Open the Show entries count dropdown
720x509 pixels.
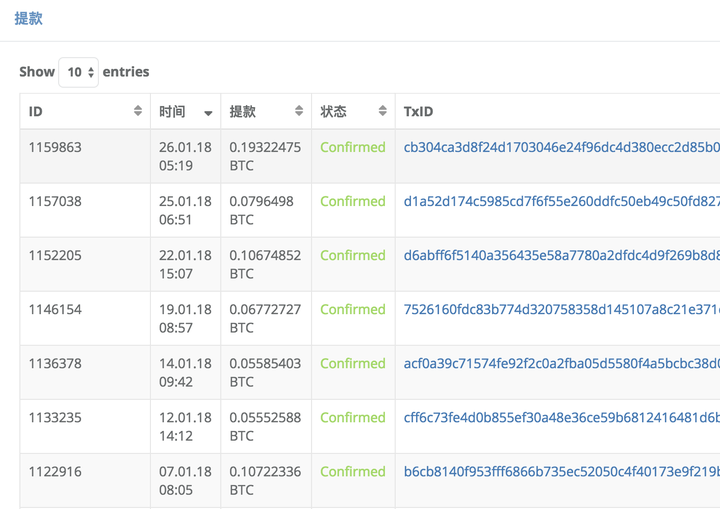(x=79, y=72)
